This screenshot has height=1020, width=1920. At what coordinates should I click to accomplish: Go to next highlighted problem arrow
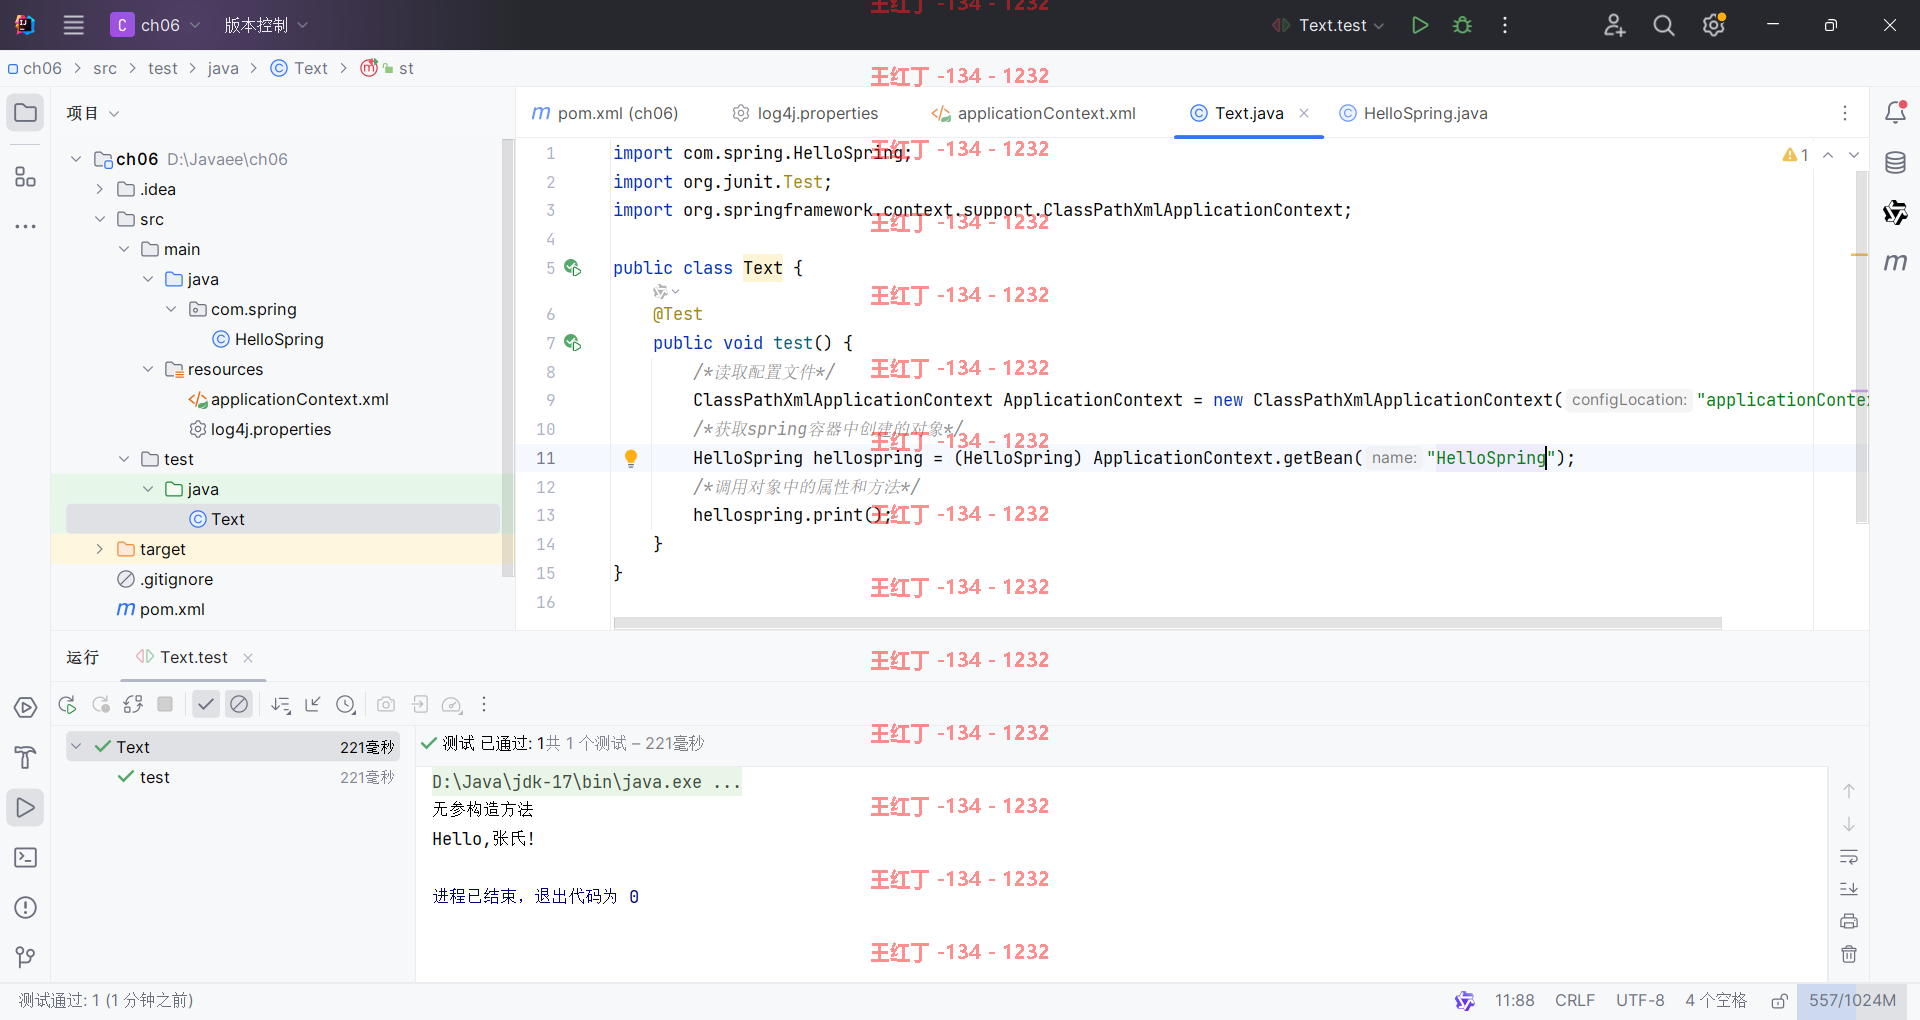click(1854, 155)
